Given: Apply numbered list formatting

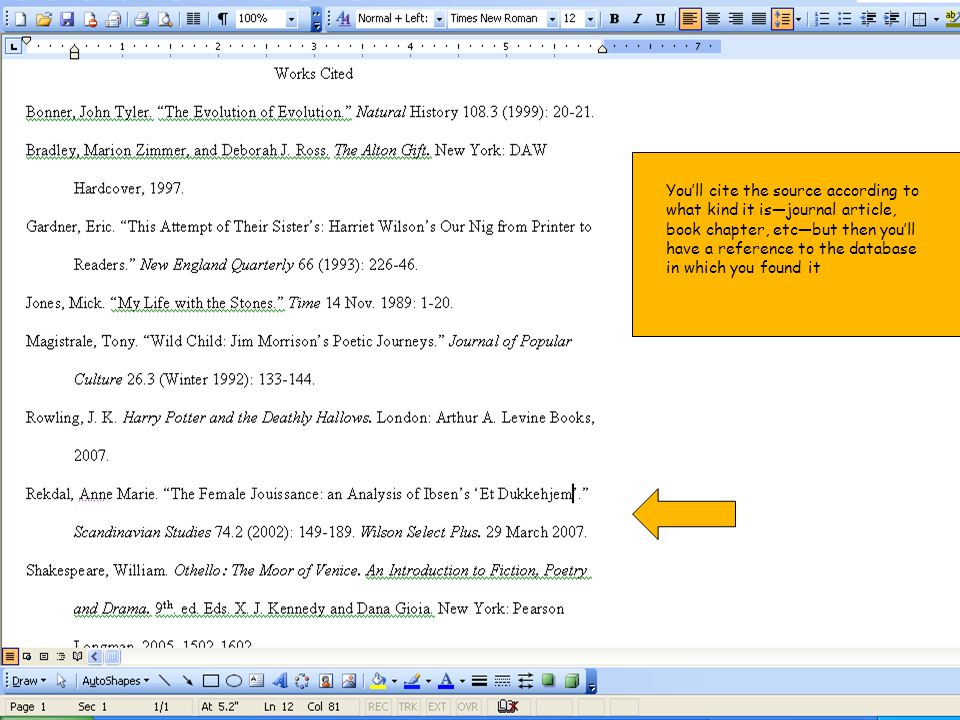Looking at the screenshot, I should pyautogui.click(x=822, y=19).
